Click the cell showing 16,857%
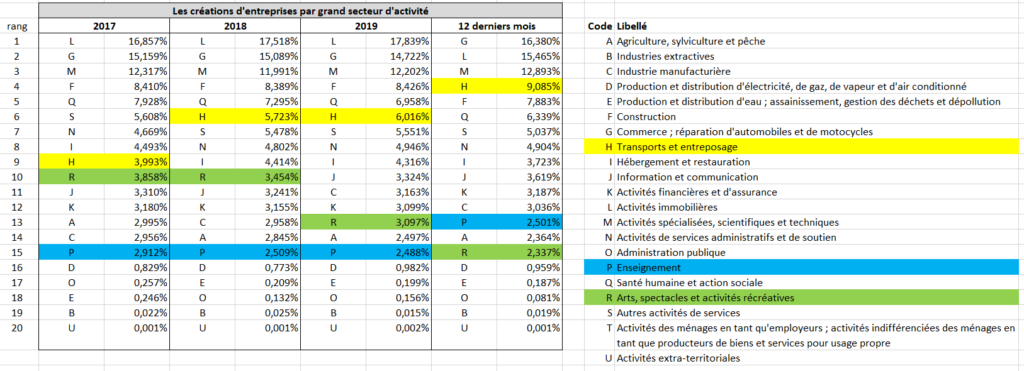This screenshot has width=1024, height=371. (x=137, y=41)
